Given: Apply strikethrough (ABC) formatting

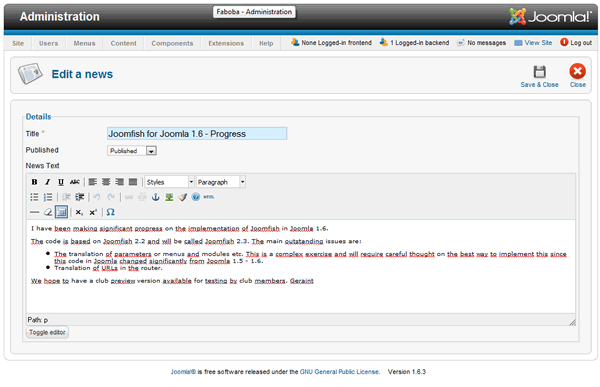Looking at the screenshot, I should point(75,182).
